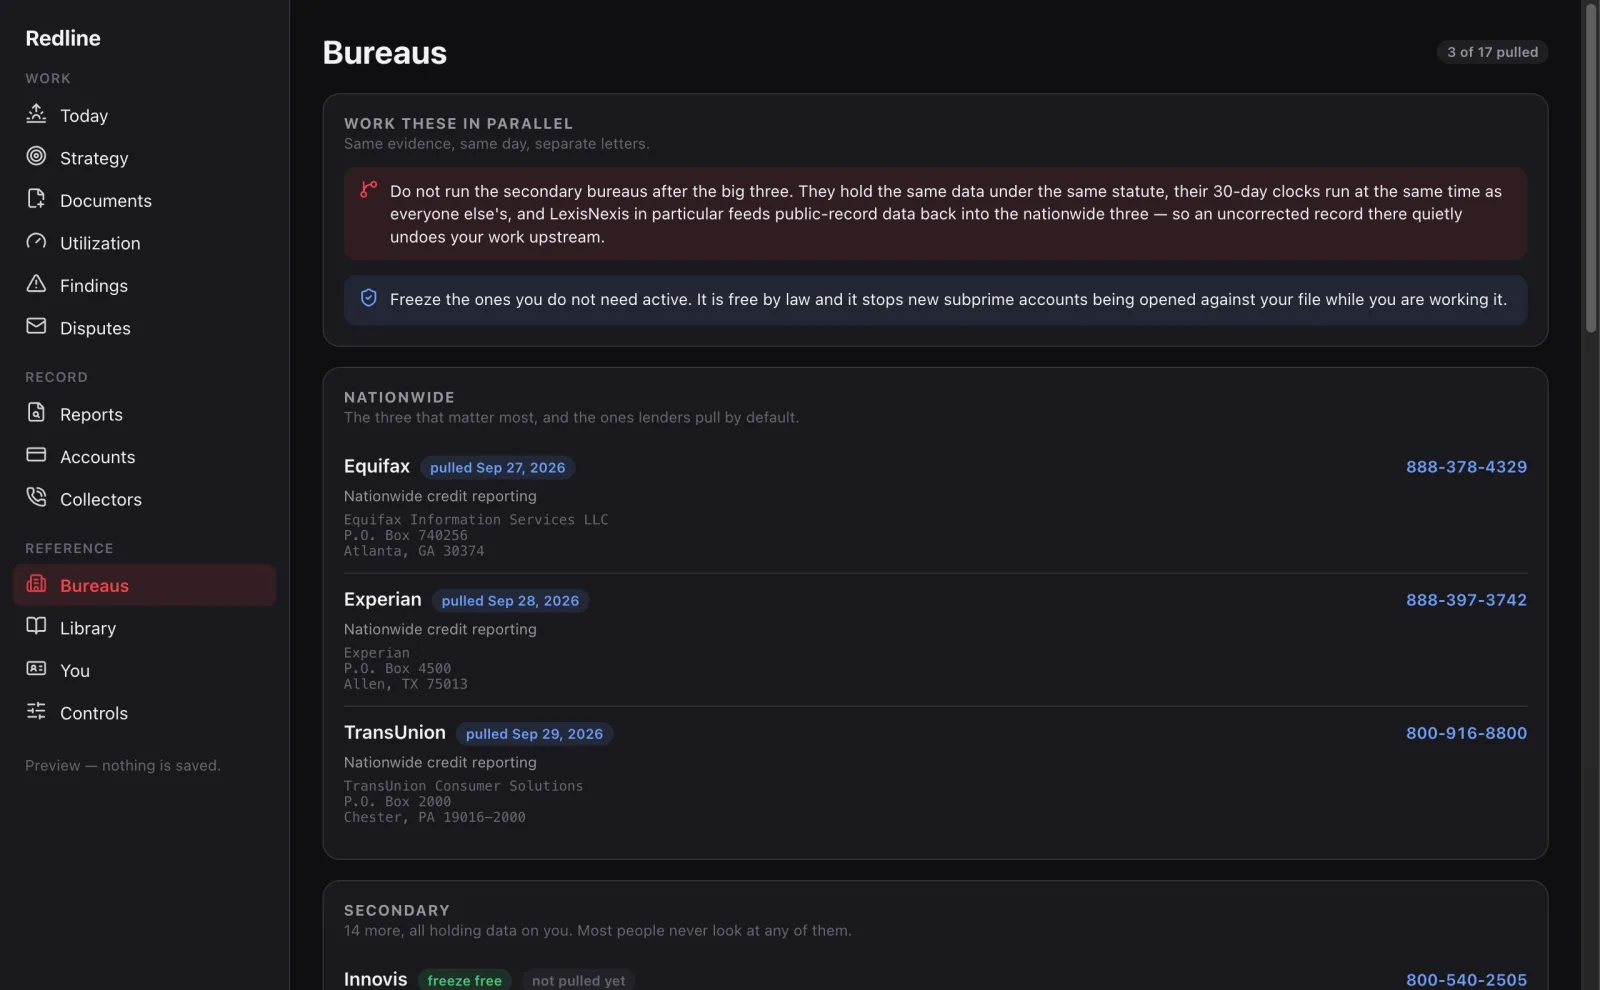Click the '3 of 17 pulled' badge

click(1492, 52)
